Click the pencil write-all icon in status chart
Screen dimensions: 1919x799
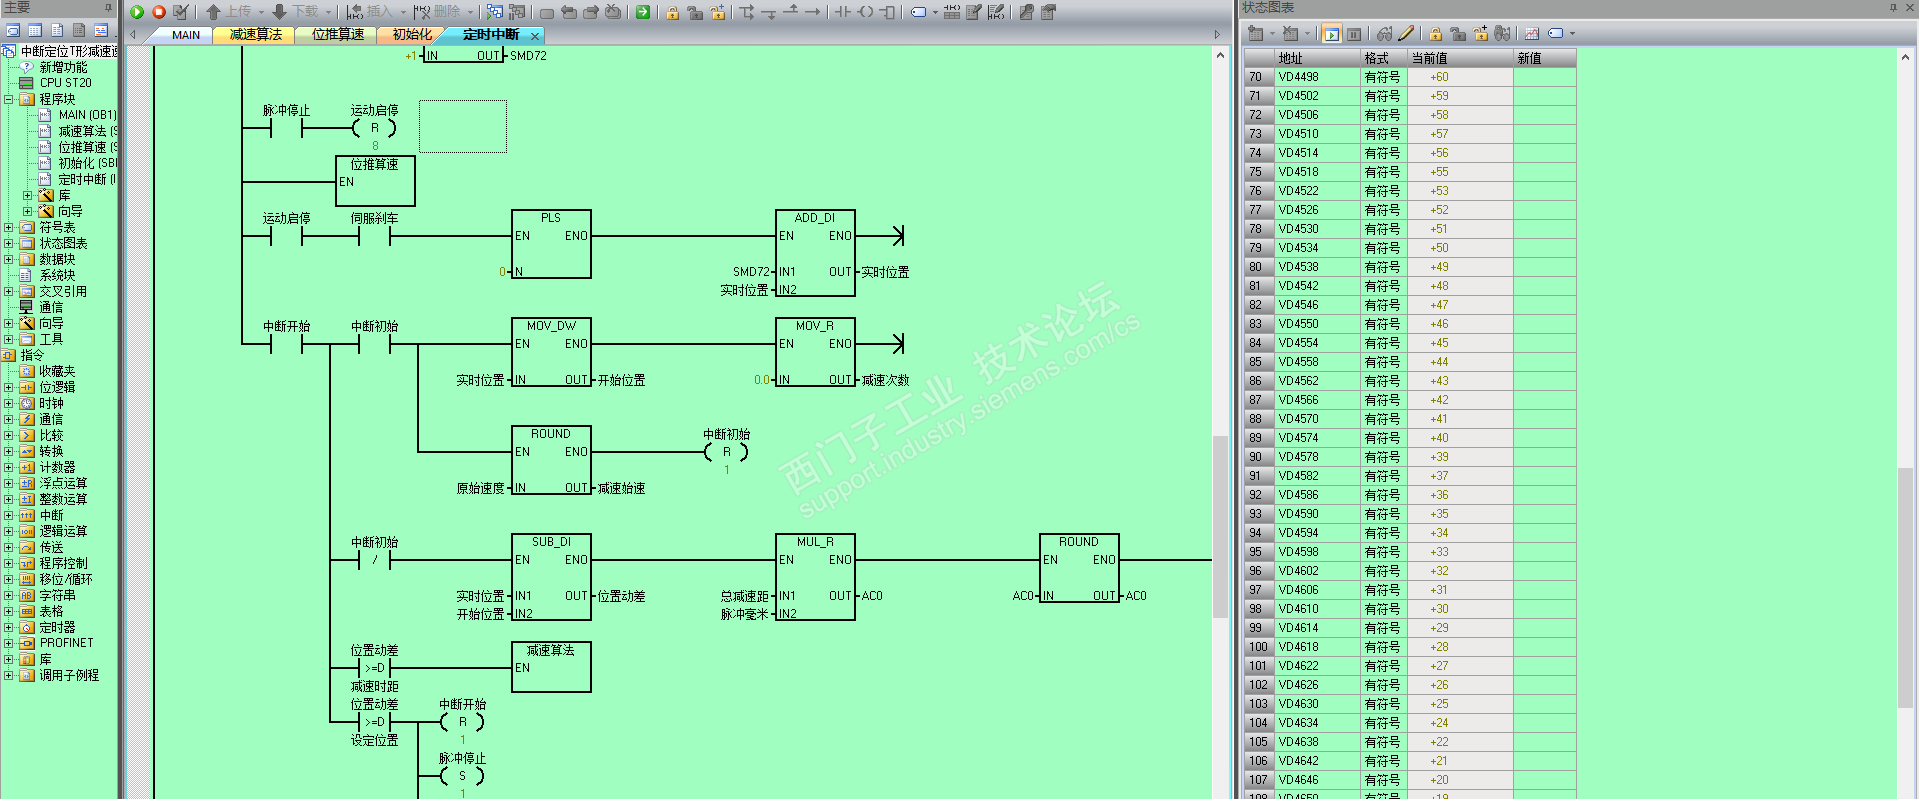click(x=1406, y=34)
